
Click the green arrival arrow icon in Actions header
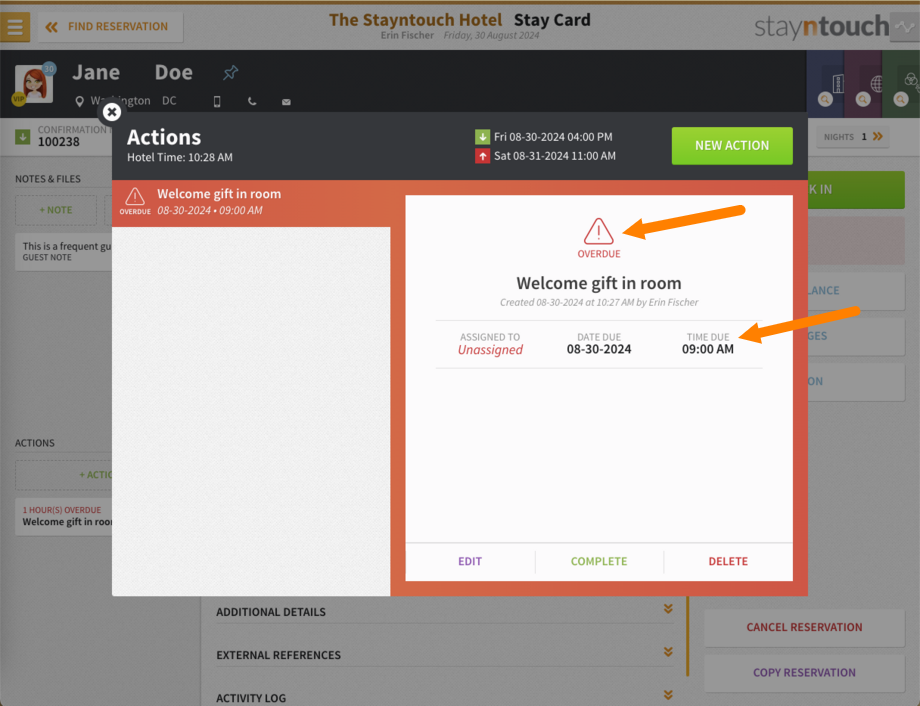pos(482,137)
